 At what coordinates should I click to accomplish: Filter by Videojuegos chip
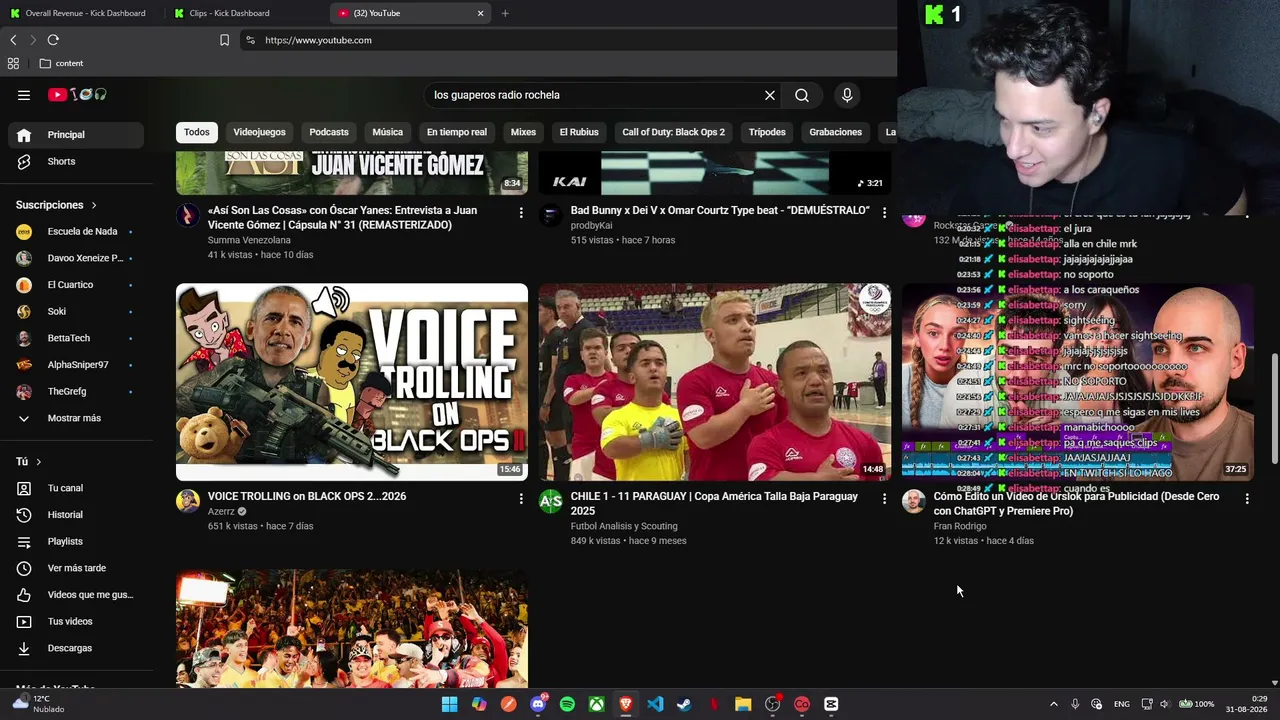tap(259, 132)
